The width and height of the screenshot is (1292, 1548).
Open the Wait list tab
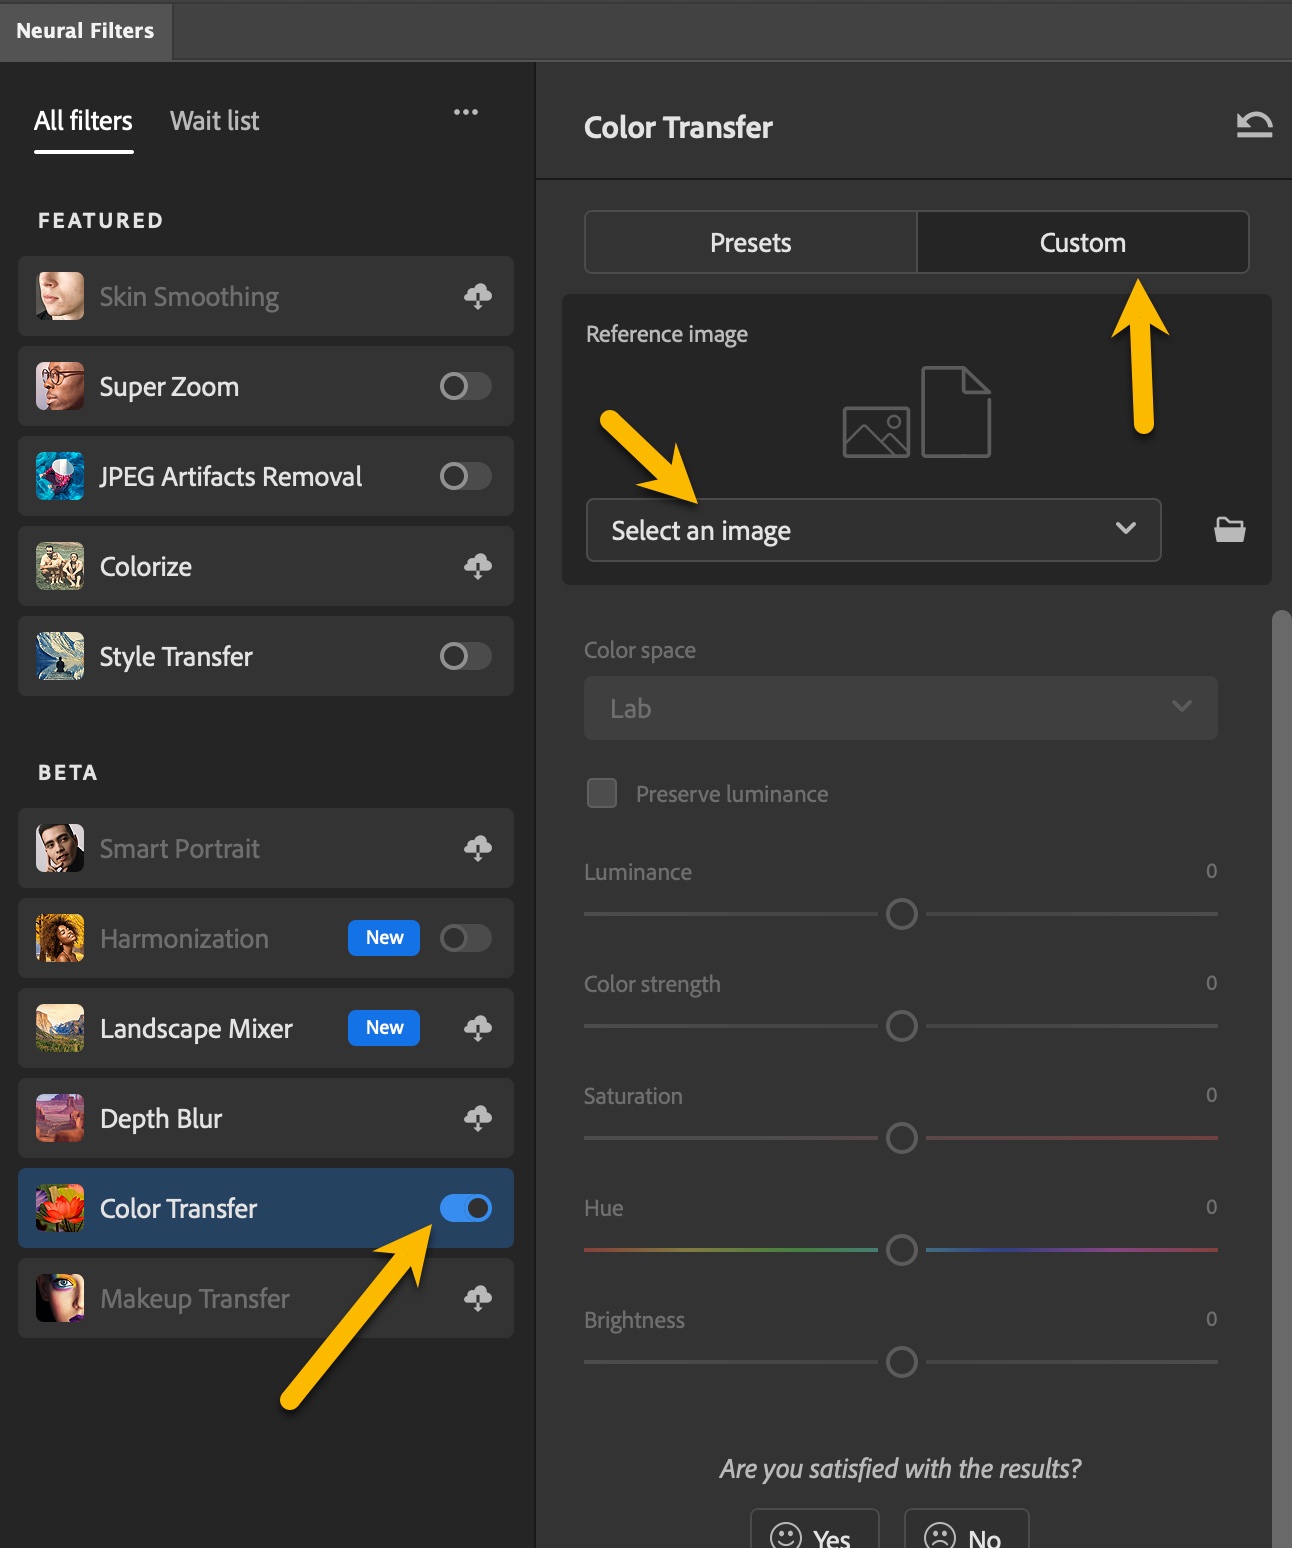pos(214,121)
